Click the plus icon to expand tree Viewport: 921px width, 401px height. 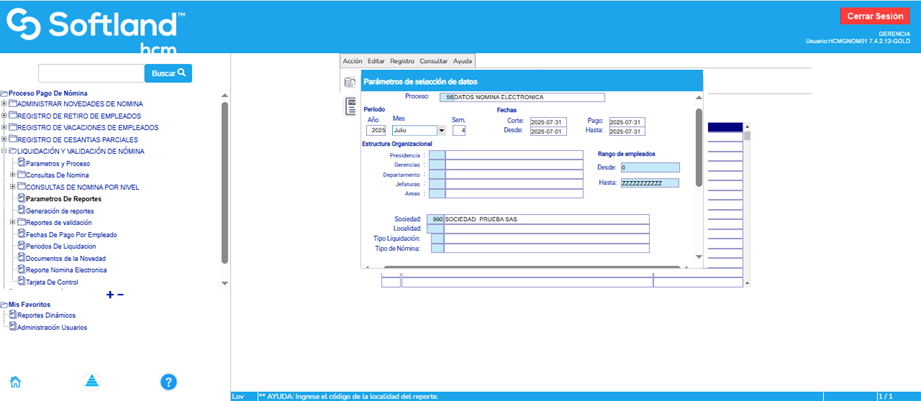[x=110, y=294]
